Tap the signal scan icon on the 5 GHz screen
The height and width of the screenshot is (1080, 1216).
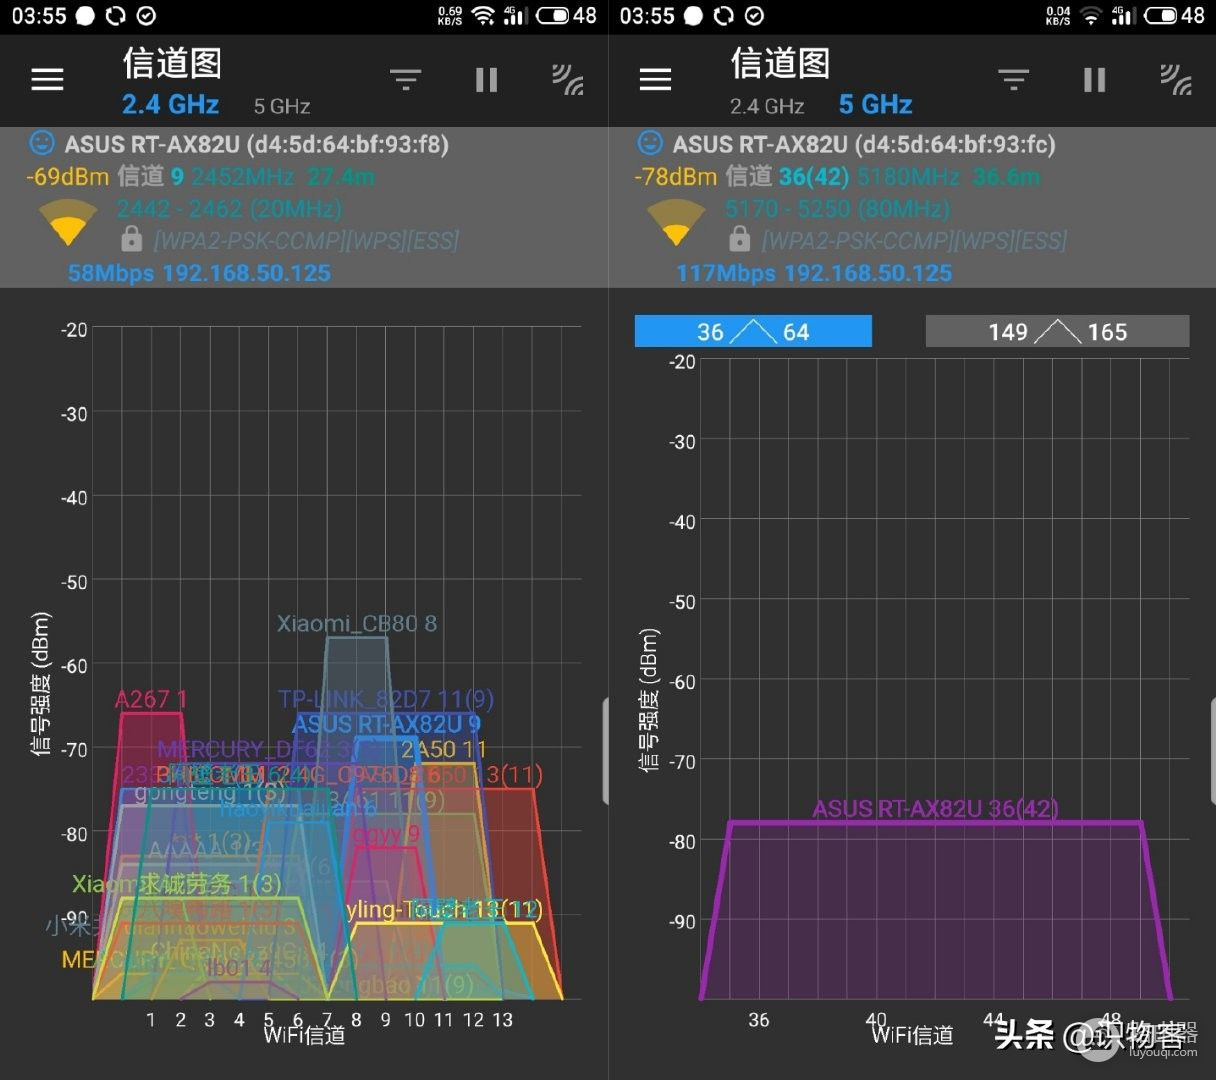click(1175, 79)
